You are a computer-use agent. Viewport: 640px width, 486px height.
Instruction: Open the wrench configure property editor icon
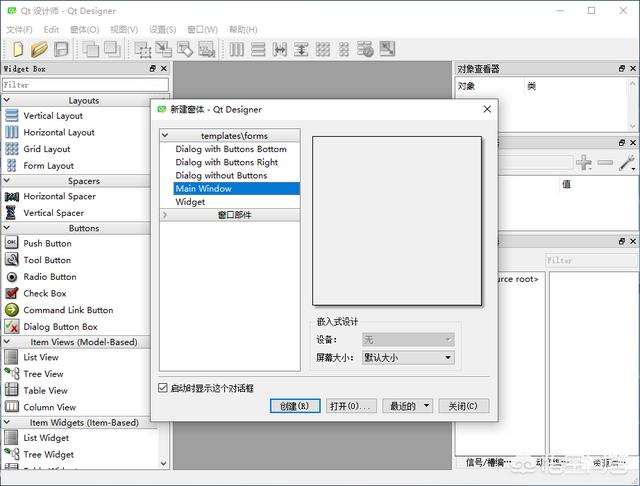[627, 162]
